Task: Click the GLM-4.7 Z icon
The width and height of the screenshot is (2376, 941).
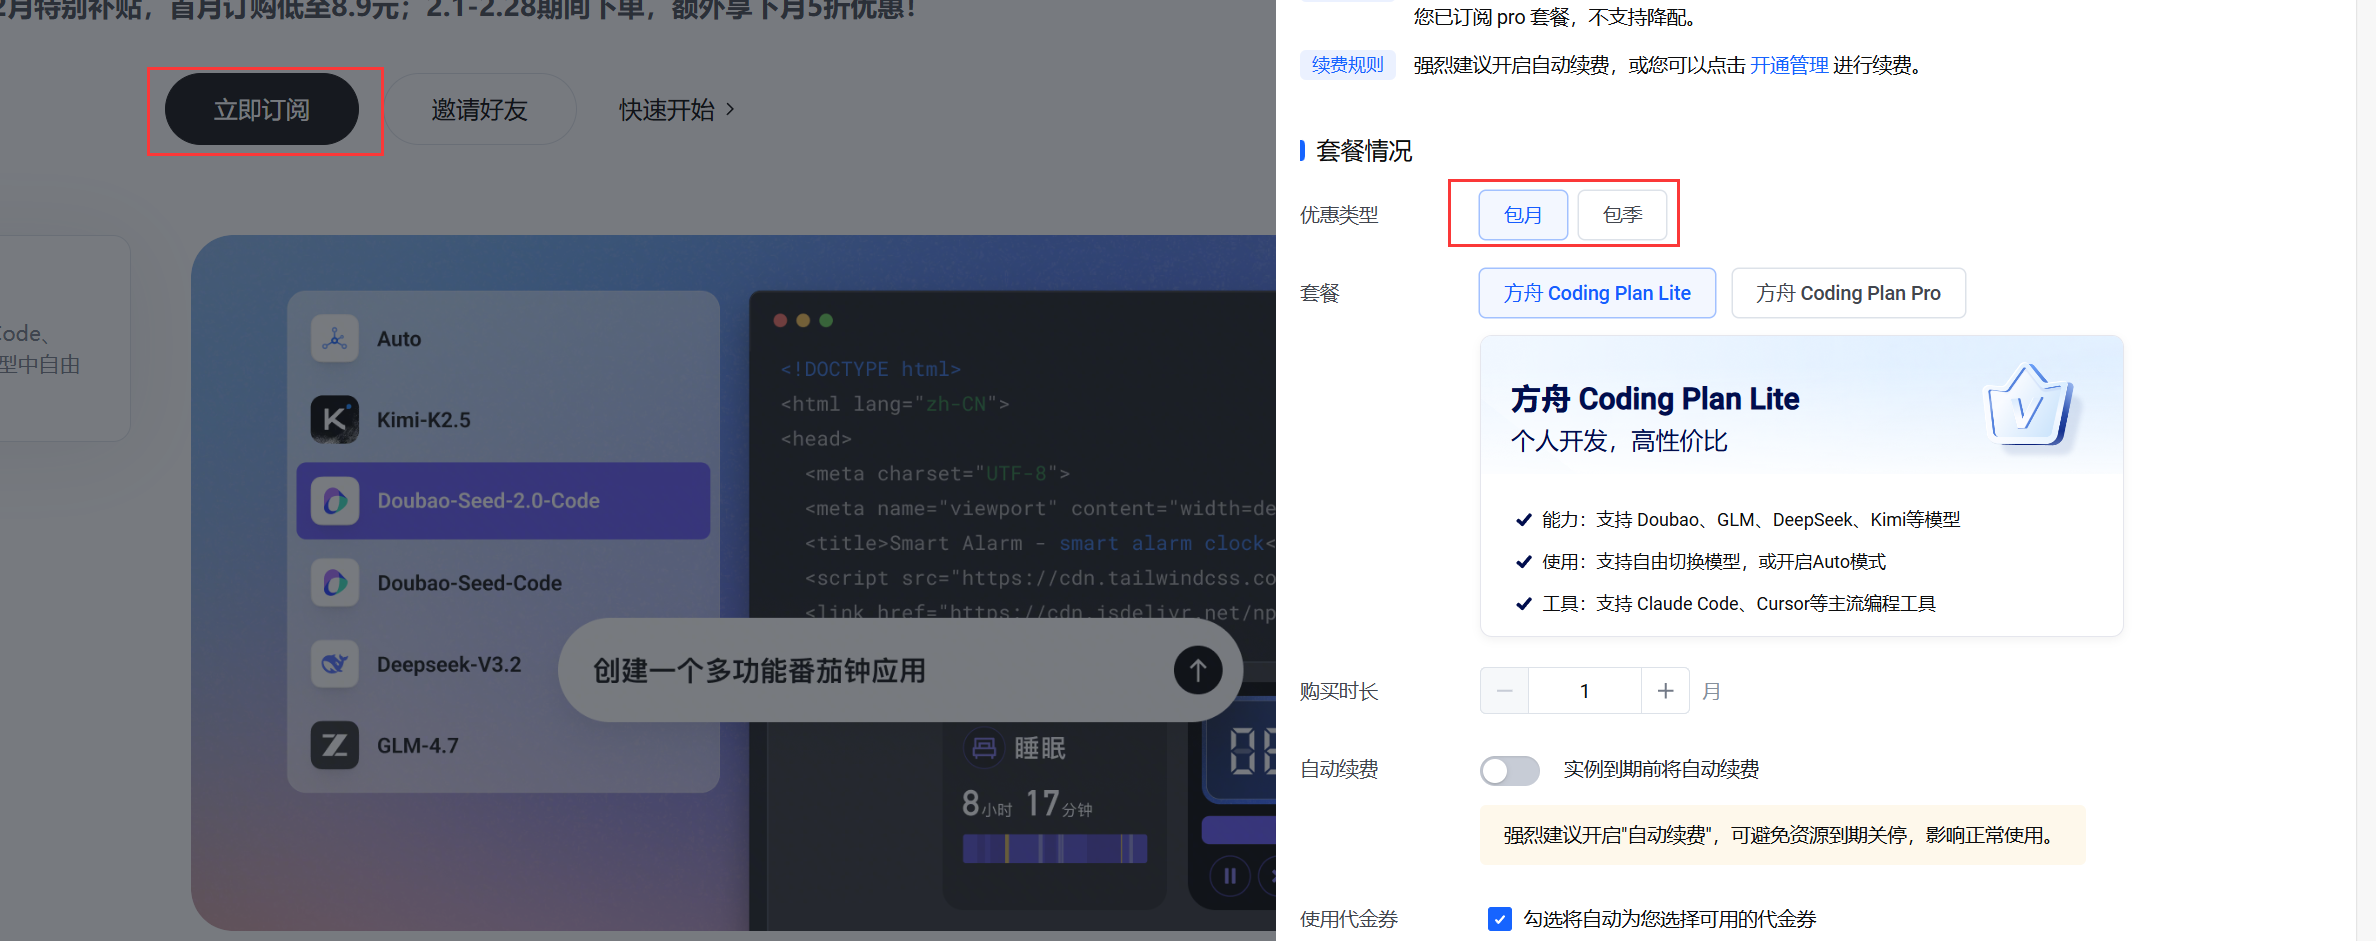Action: coord(335,746)
